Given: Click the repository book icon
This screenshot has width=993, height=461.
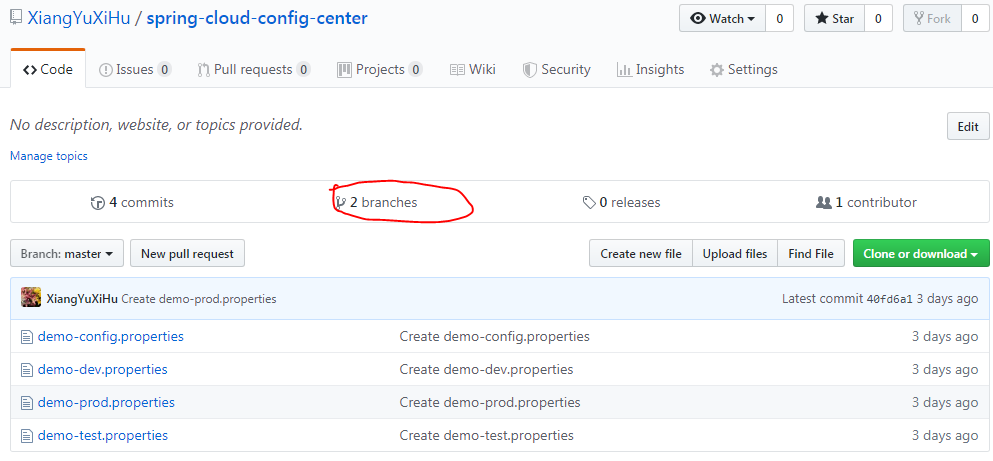Looking at the screenshot, I should tap(14, 19).
